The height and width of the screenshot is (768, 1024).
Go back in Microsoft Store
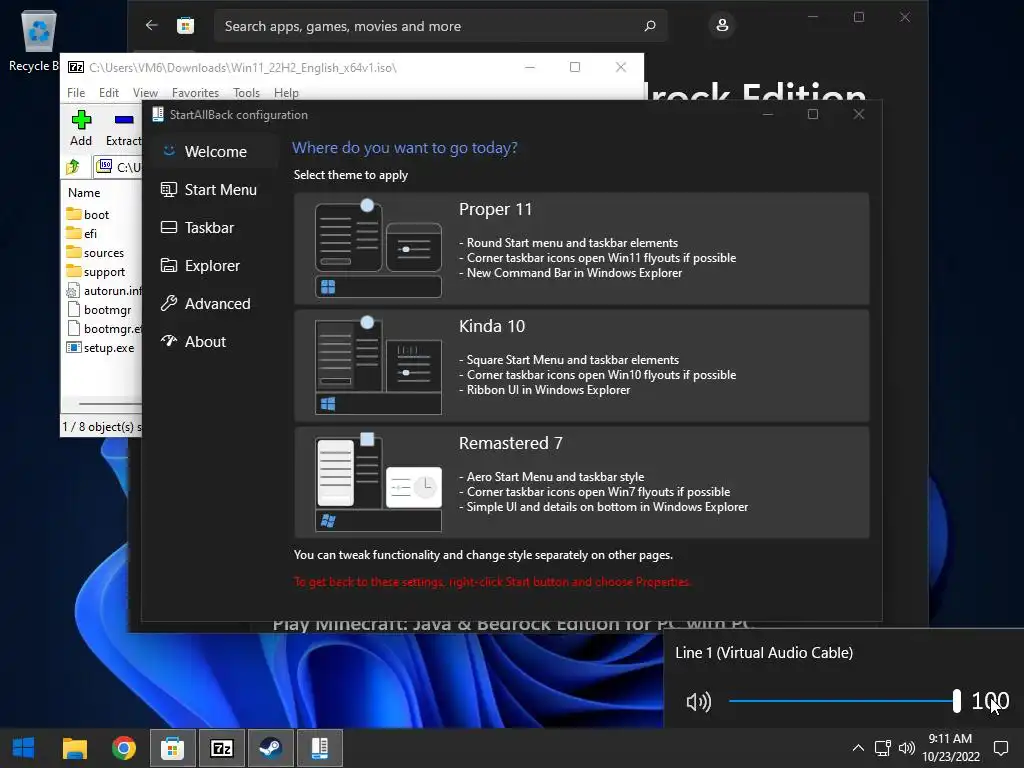tap(152, 25)
